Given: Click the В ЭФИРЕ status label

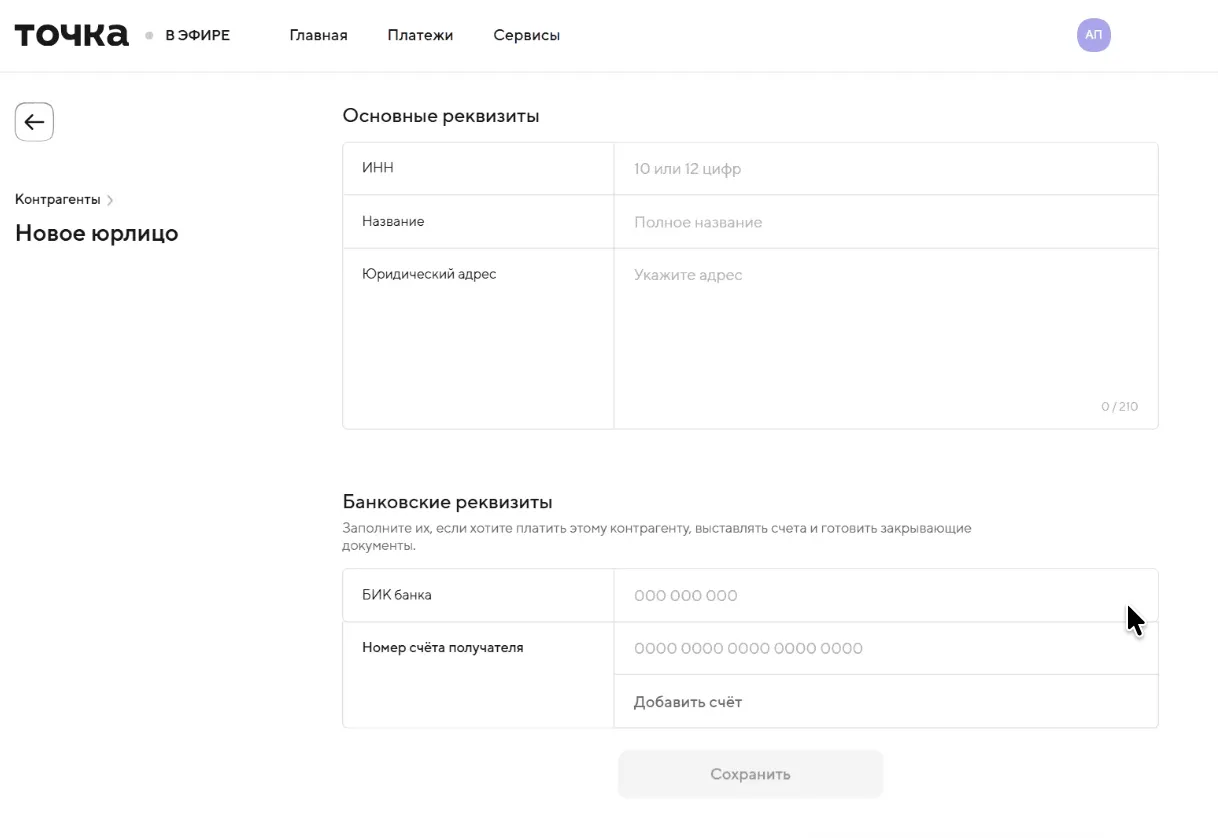Looking at the screenshot, I should pyautogui.click(x=197, y=35).
